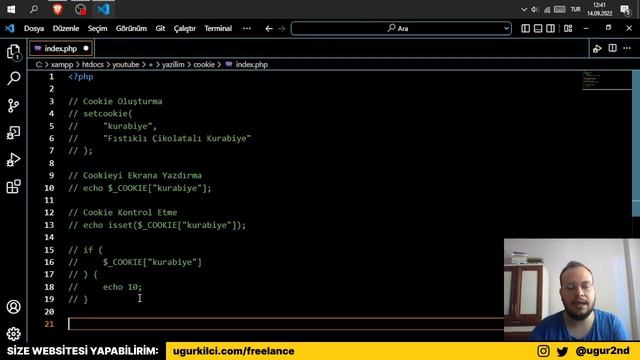This screenshot has width=640, height=360.
Task: Open Windows taskbar search
Action: [x=34, y=9]
